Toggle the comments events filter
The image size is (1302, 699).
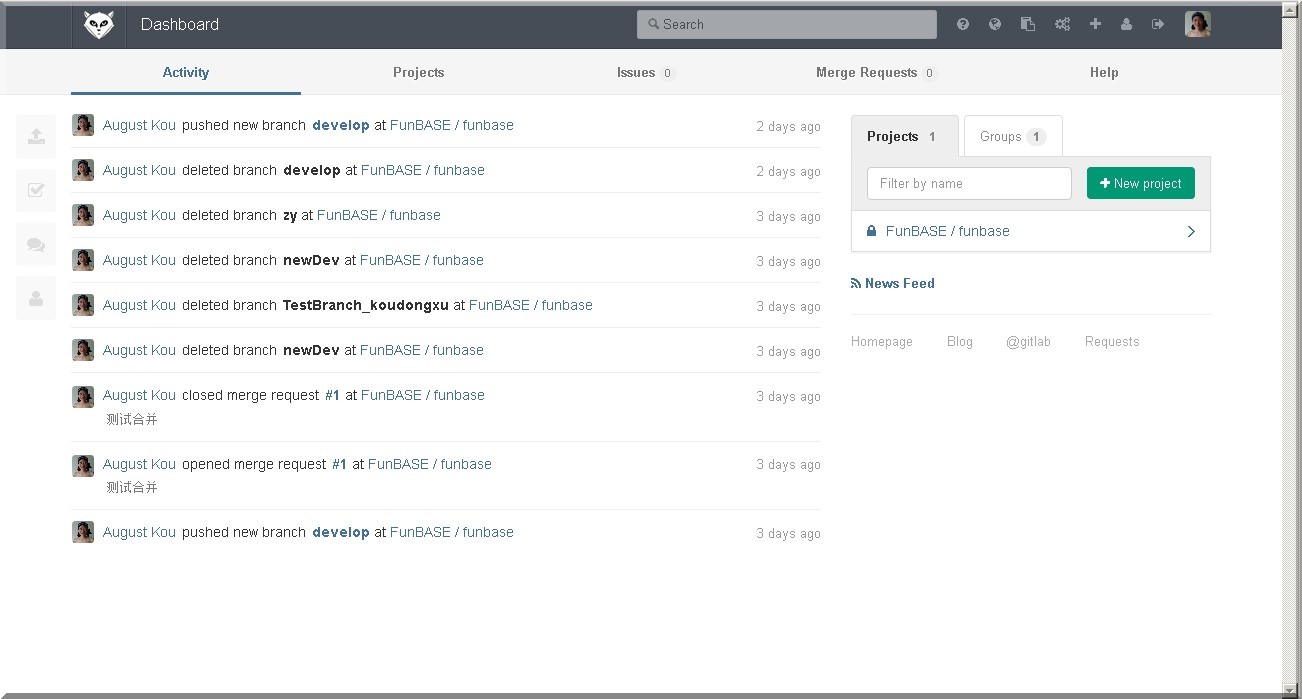[x=36, y=244]
